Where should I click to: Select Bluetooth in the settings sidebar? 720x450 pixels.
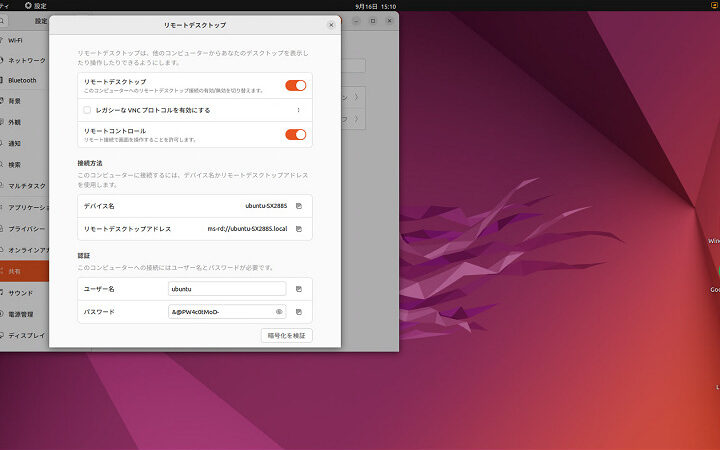pyautogui.click(x=22, y=80)
